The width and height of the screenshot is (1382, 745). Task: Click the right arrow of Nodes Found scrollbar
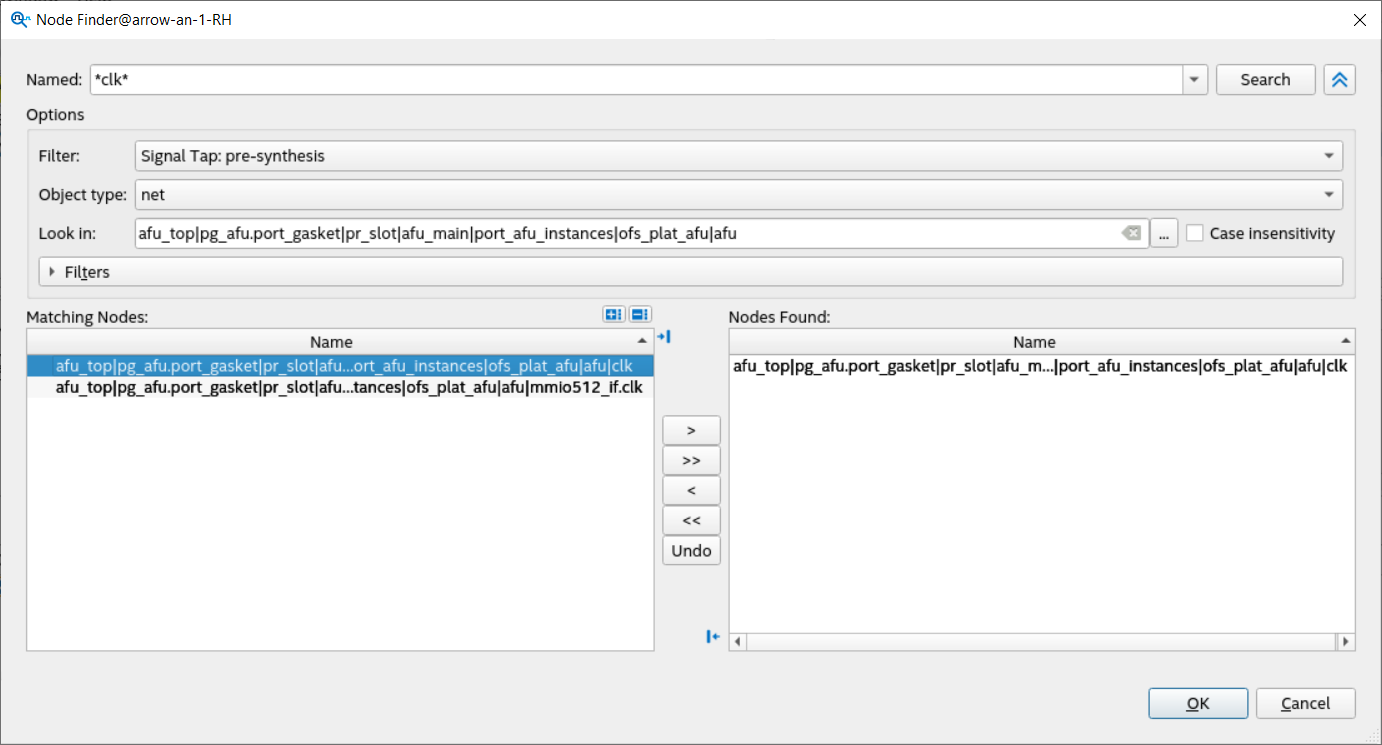pos(1346,641)
